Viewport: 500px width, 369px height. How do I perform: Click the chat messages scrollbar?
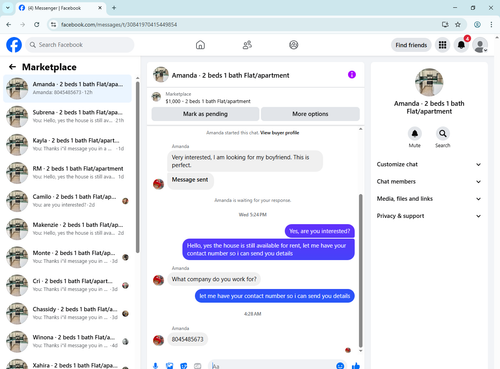tap(360, 271)
